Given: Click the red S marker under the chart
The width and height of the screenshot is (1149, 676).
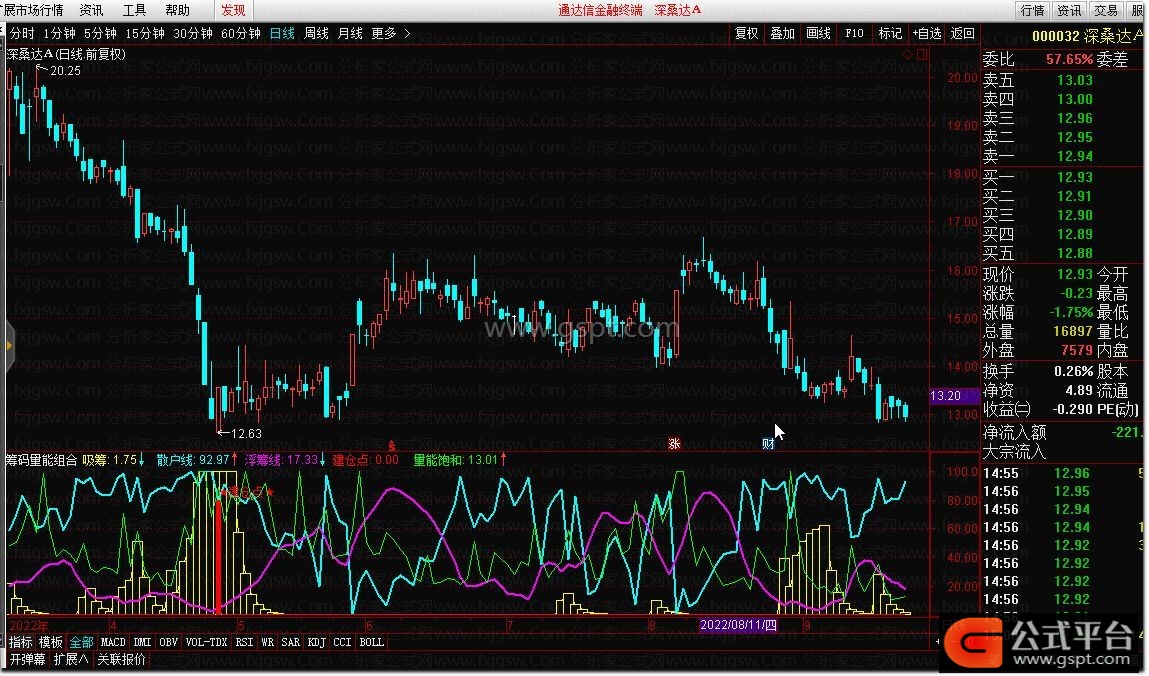Looking at the screenshot, I should pos(392,446).
